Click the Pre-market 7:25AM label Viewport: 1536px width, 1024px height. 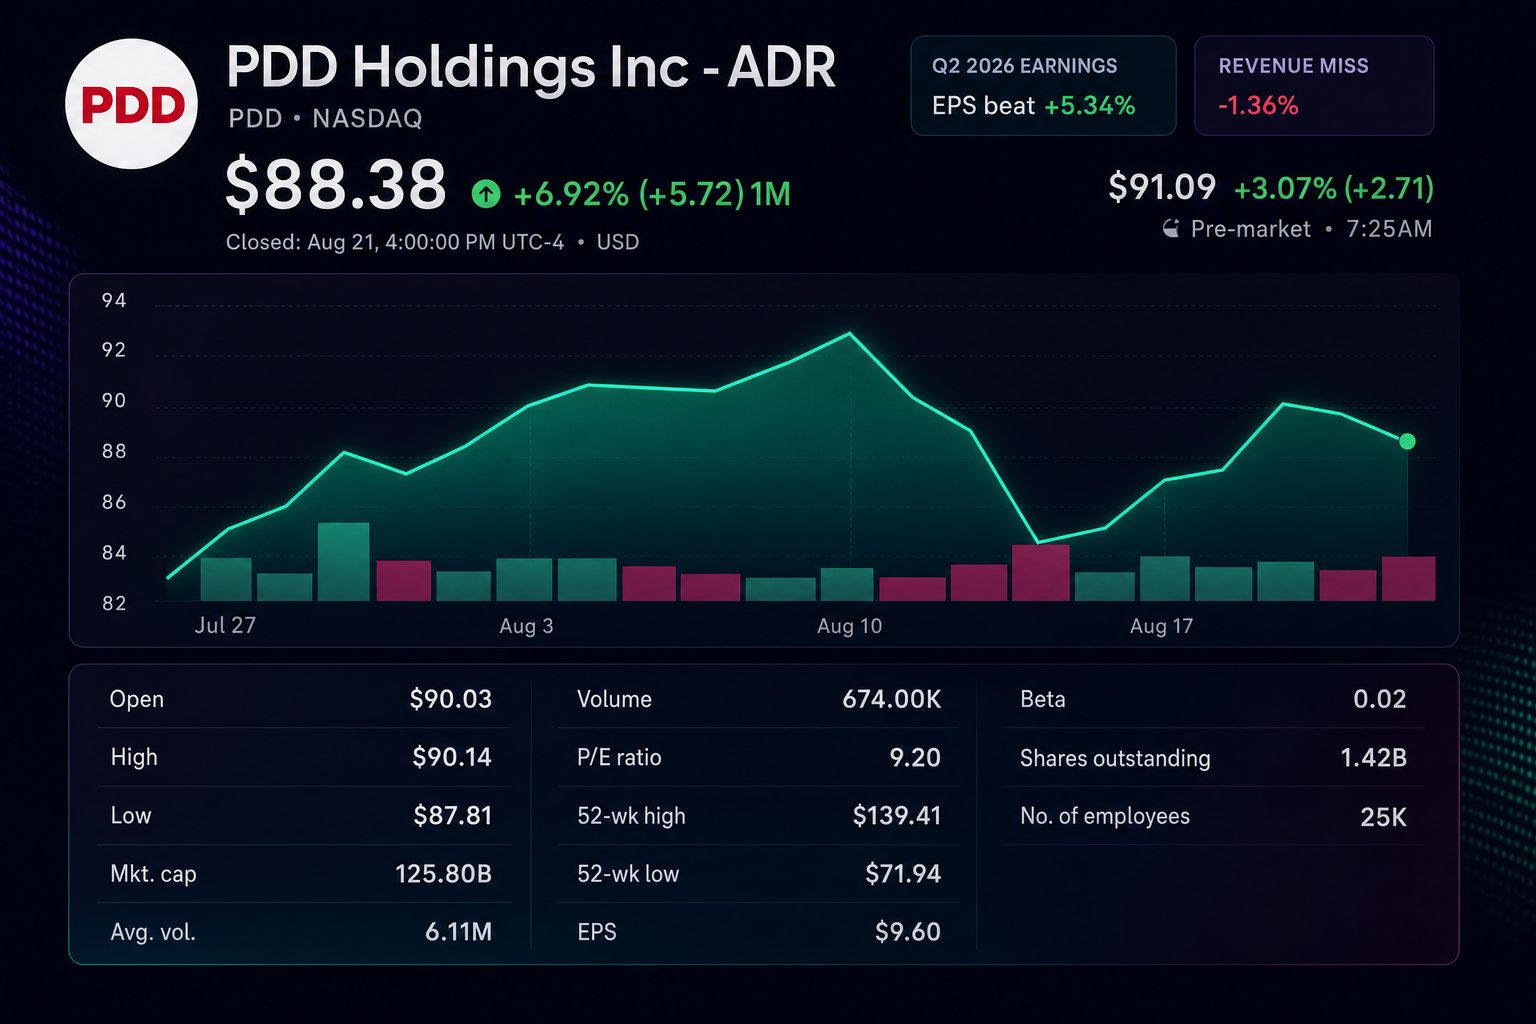pyautogui.click(x=1311, y=229)
